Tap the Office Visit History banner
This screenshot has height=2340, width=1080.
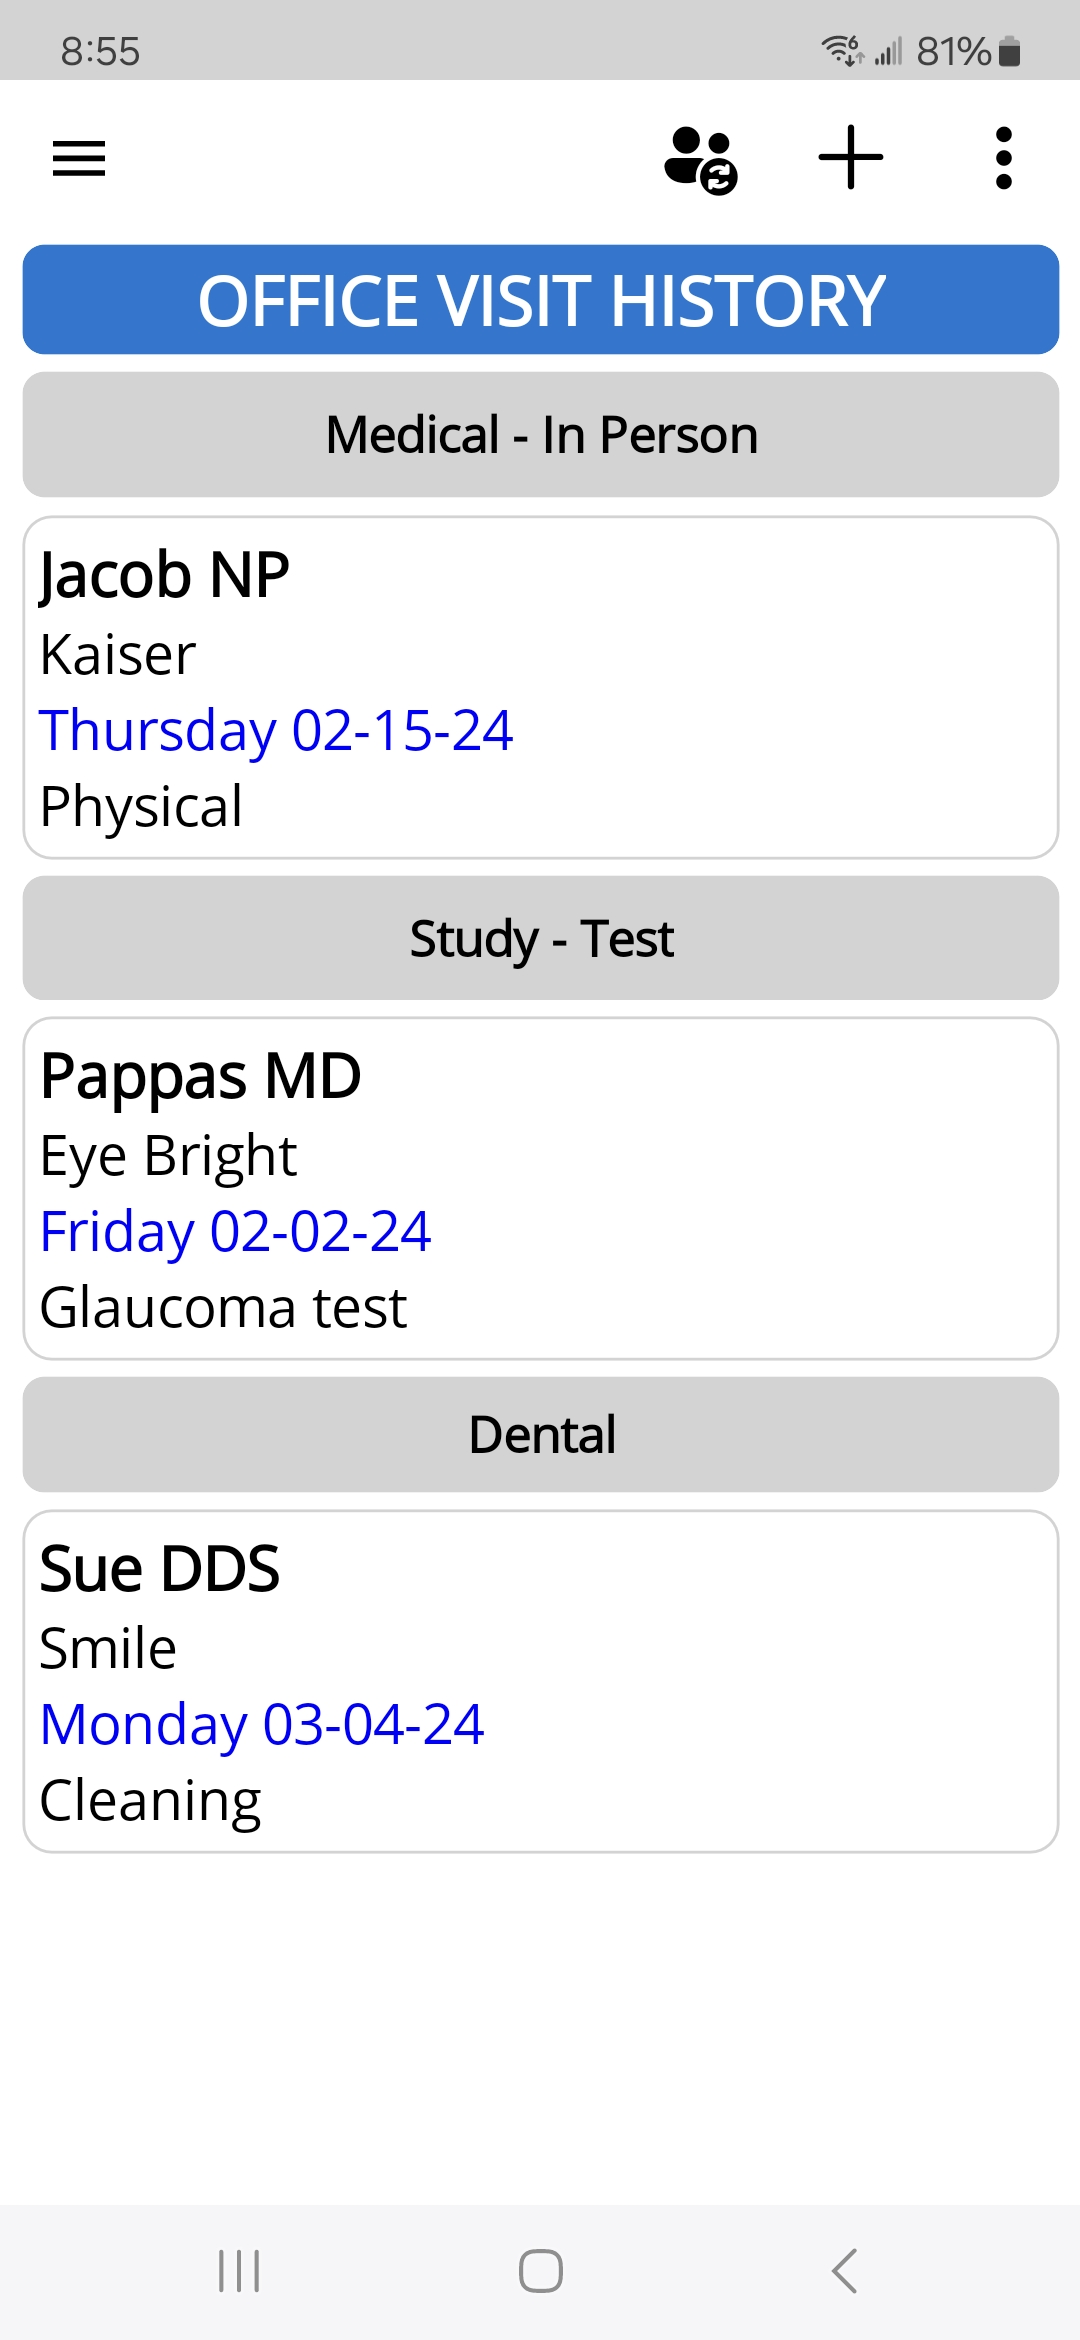541,300
